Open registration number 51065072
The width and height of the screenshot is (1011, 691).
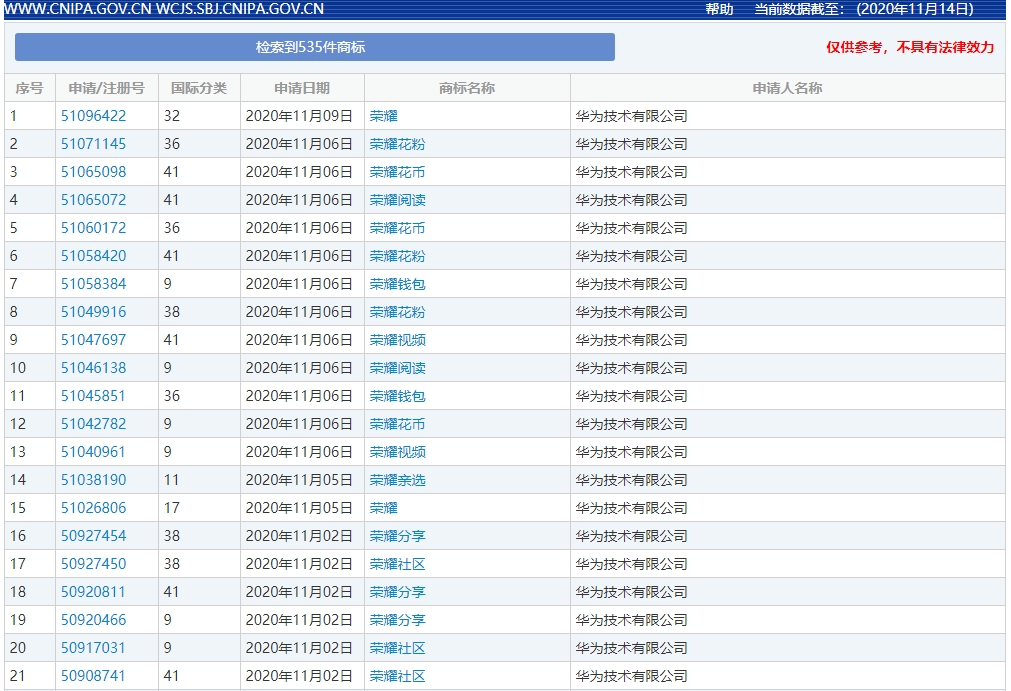tap(93, 200)
